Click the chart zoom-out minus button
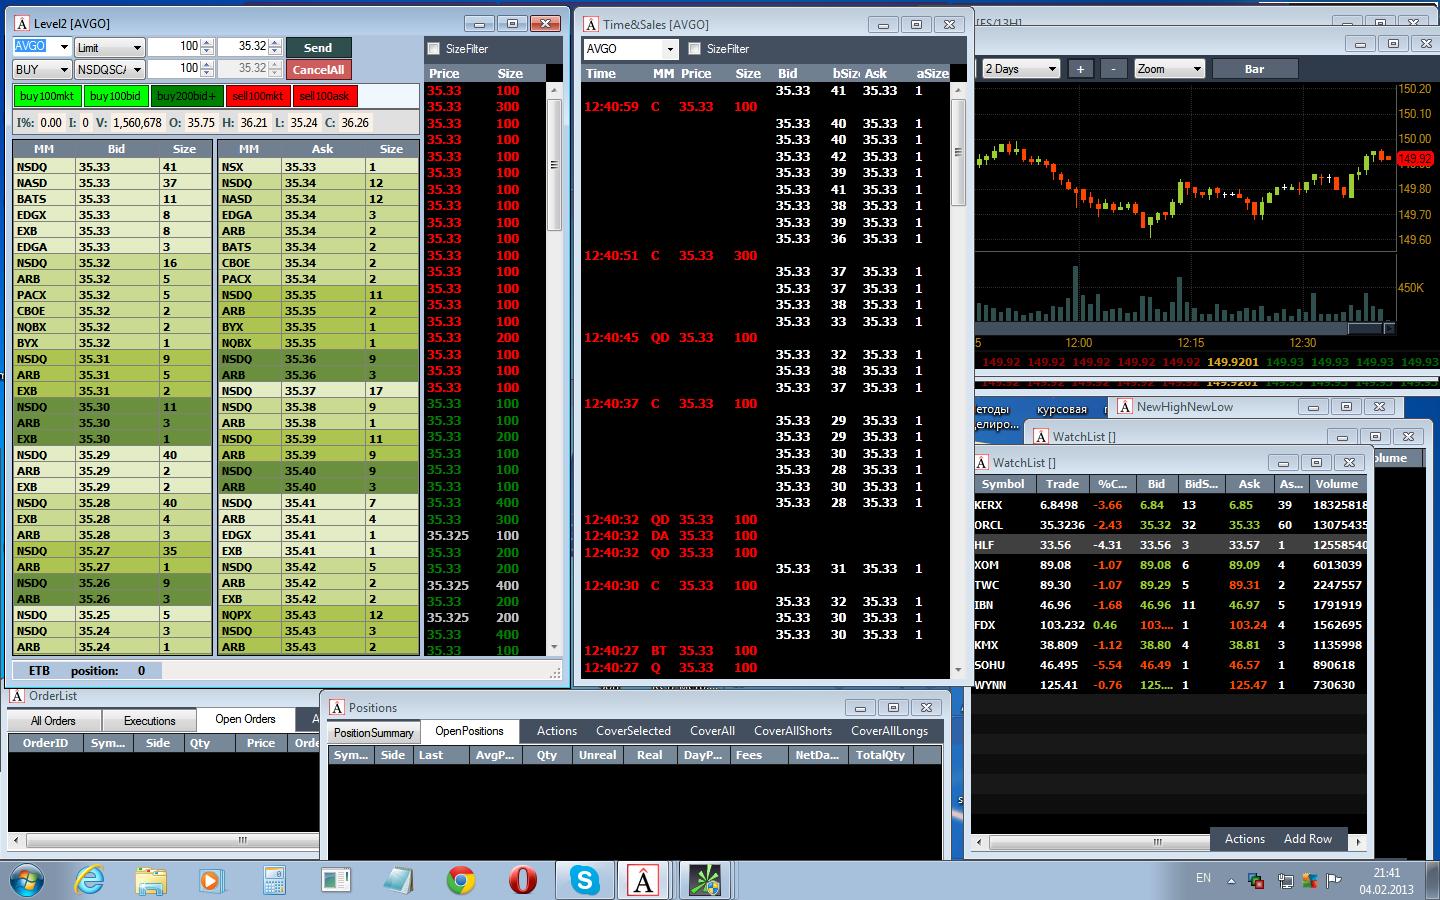Image resolution: width=1440 pixels, height=900 pixels. pos(1113,69)
